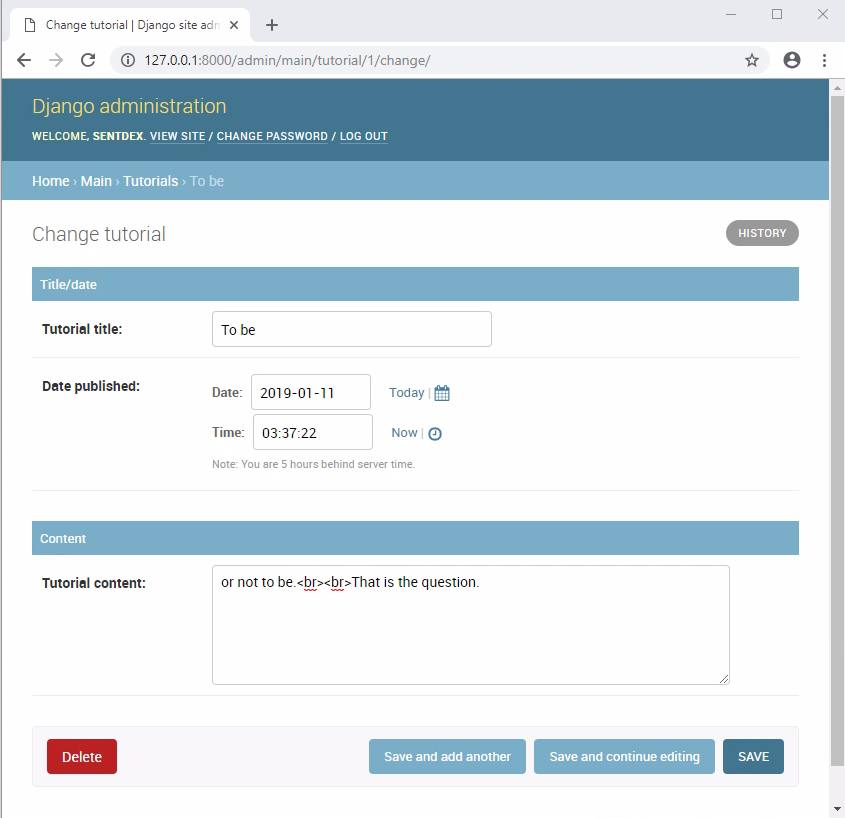Click the red Delete button

[82, 757]
